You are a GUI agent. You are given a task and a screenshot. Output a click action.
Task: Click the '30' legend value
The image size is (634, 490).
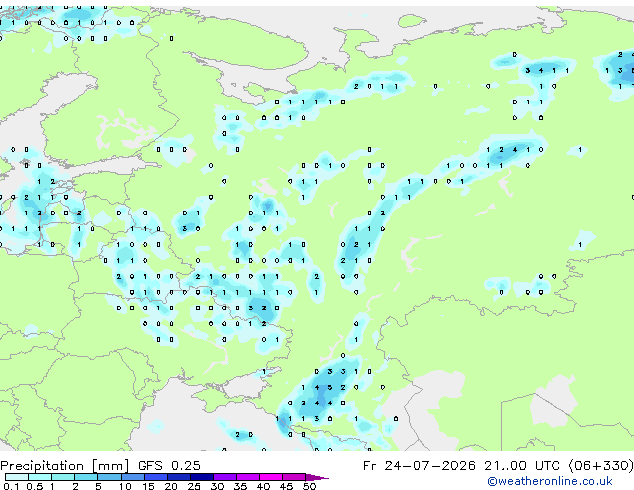[217, 486]
